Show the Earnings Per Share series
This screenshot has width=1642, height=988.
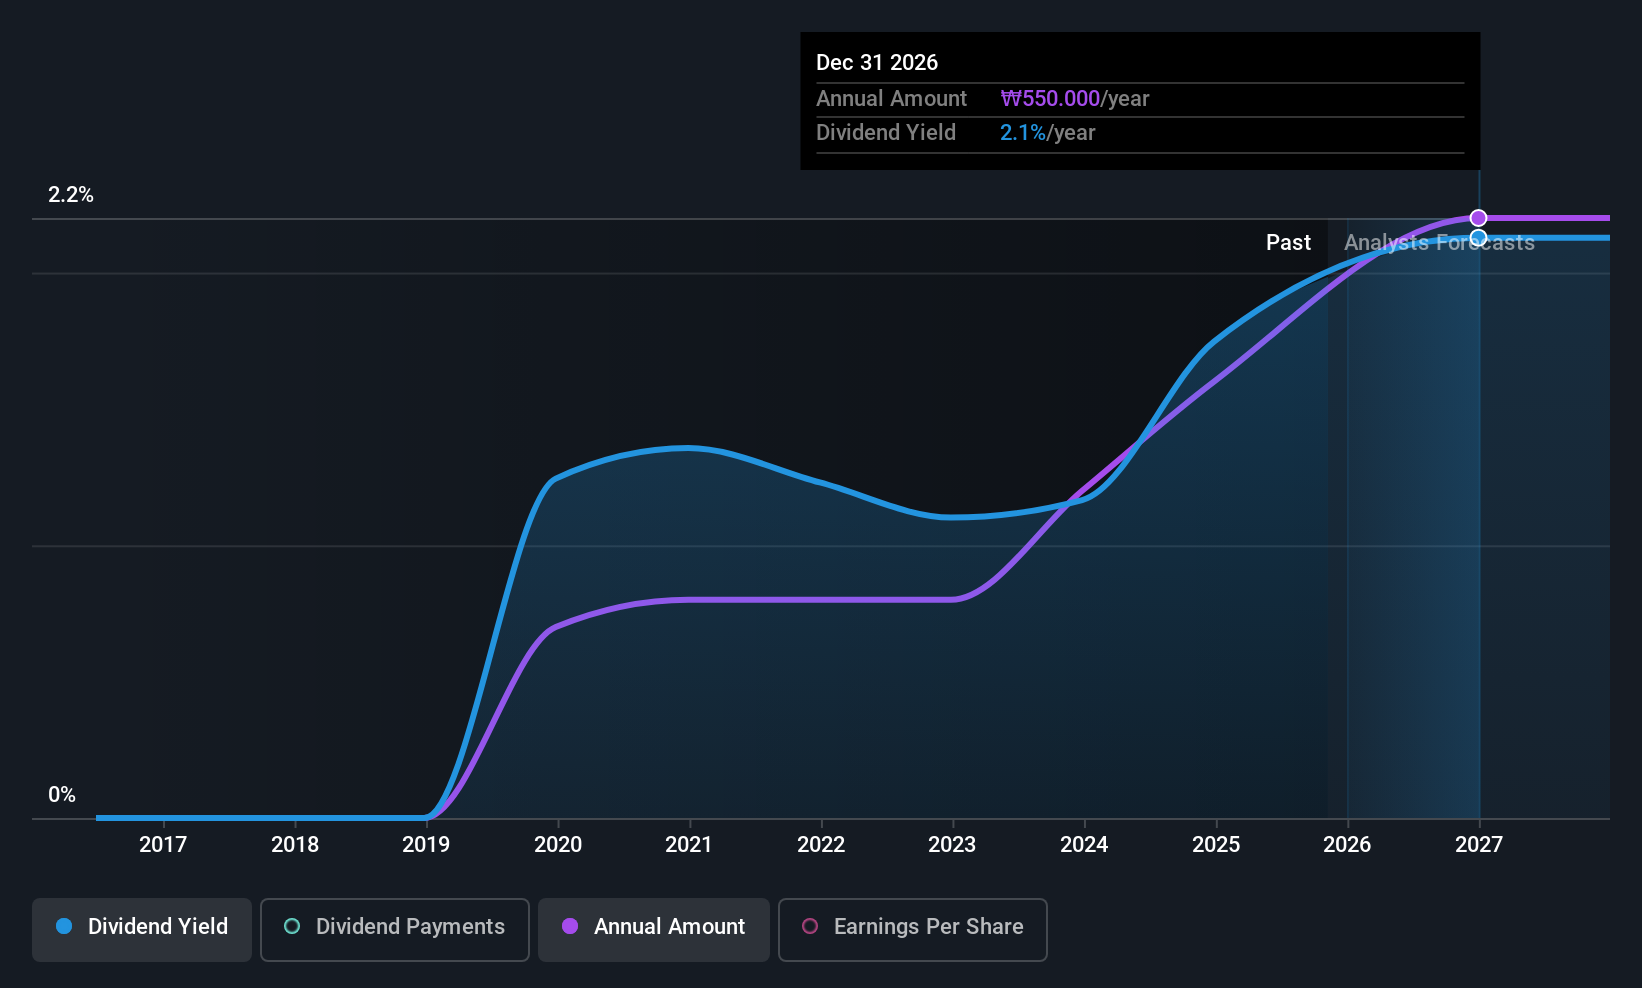tap(912, 929)
